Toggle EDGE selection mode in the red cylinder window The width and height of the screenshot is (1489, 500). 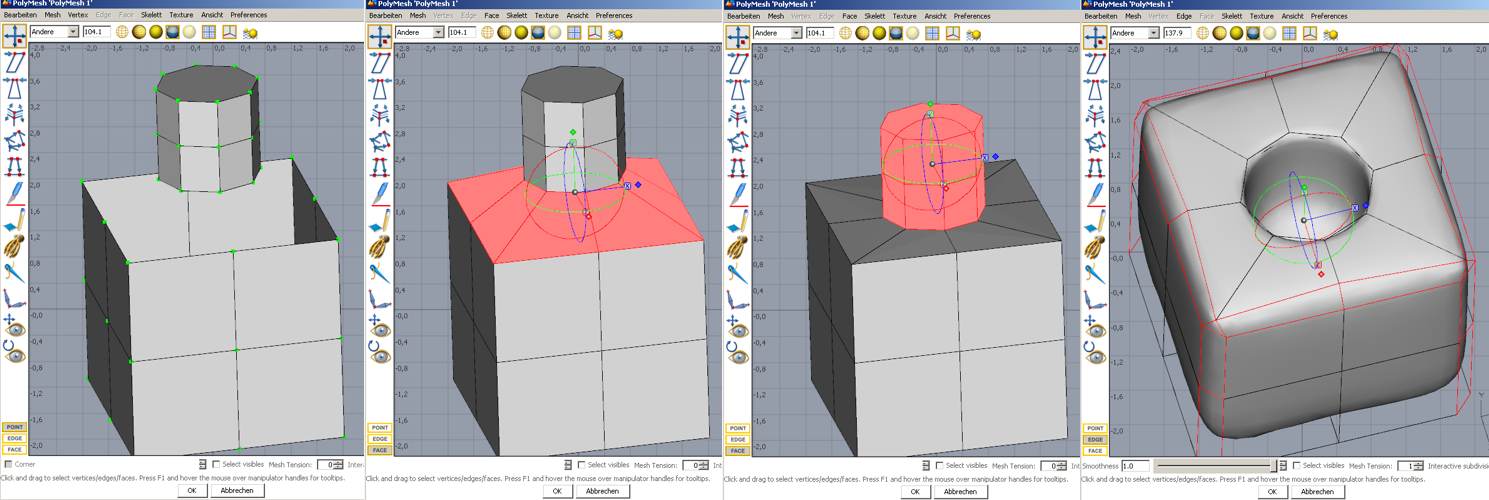[x=738, y=438]
